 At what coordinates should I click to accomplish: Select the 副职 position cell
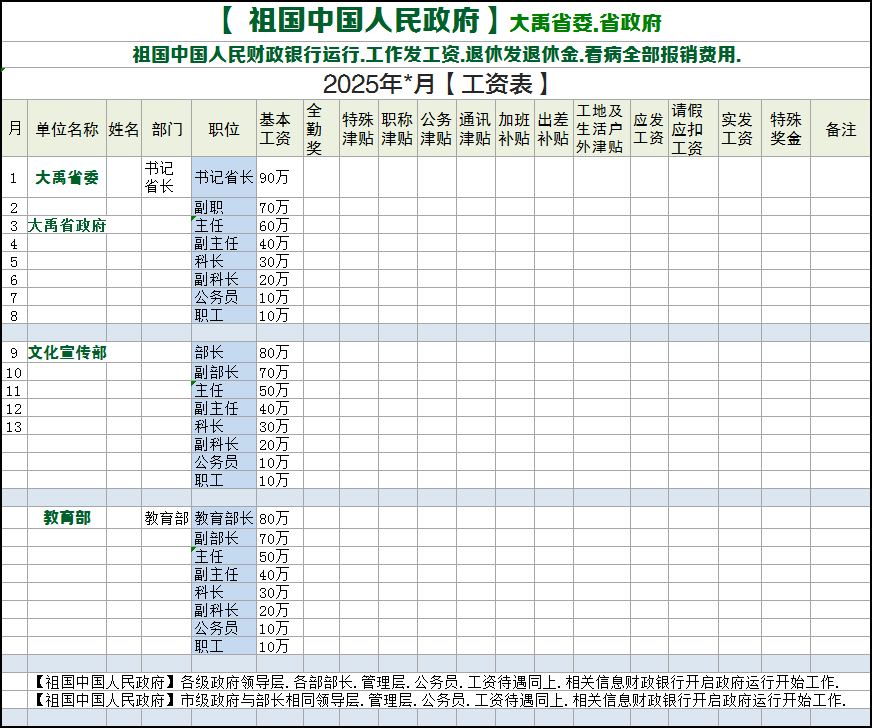(224, 208)
